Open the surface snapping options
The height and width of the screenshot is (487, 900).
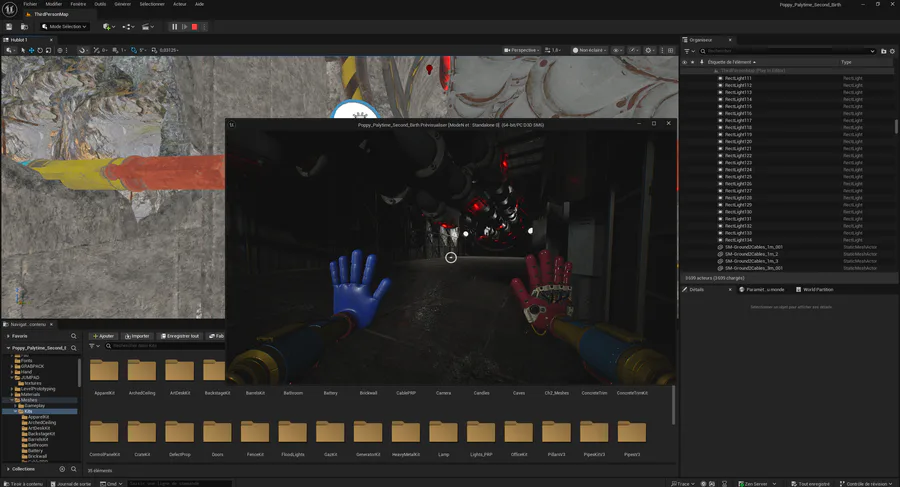[x=83, y=51]
